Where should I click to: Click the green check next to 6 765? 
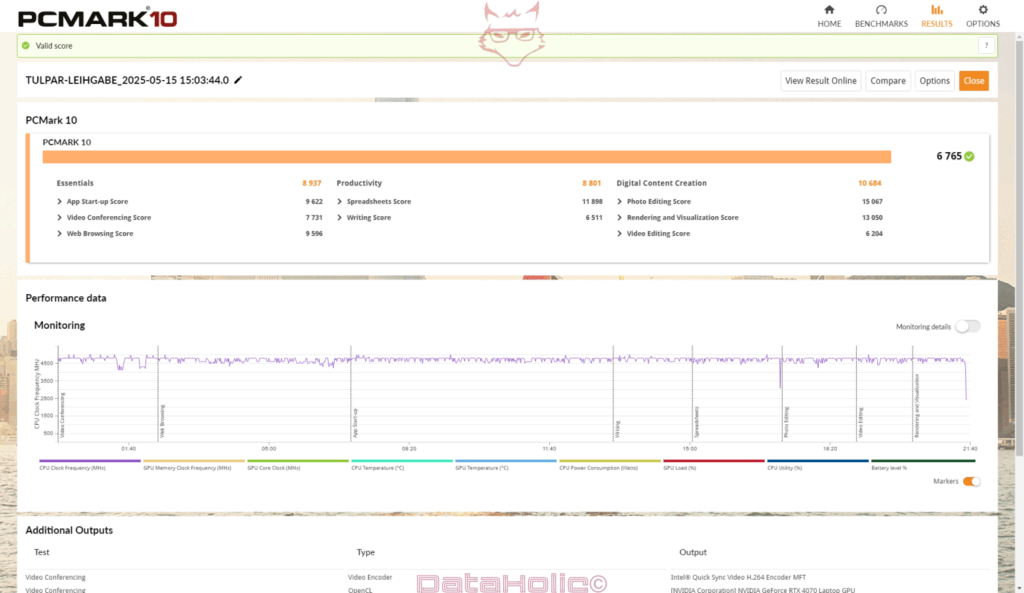tap(969, 156)
